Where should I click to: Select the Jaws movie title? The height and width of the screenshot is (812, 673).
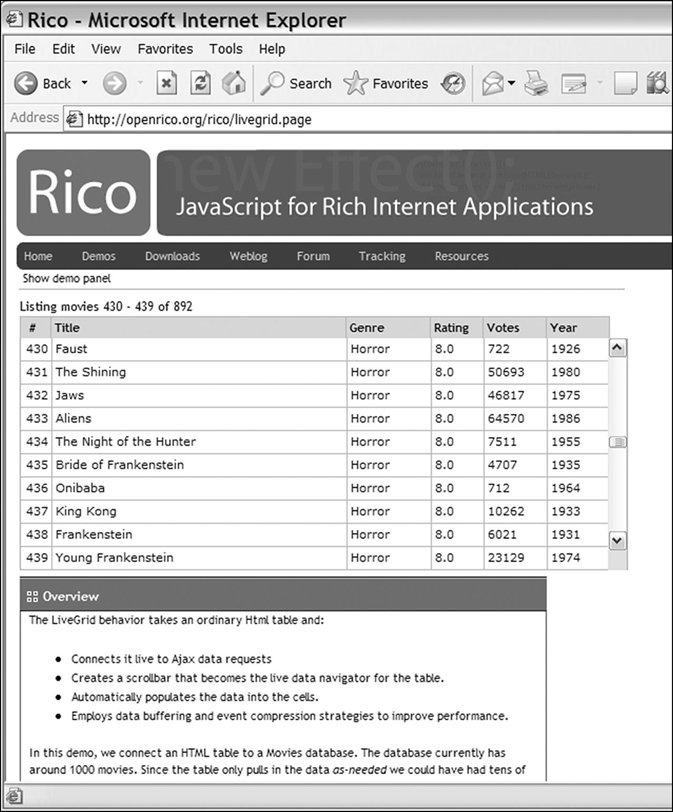tap(69, 395)
